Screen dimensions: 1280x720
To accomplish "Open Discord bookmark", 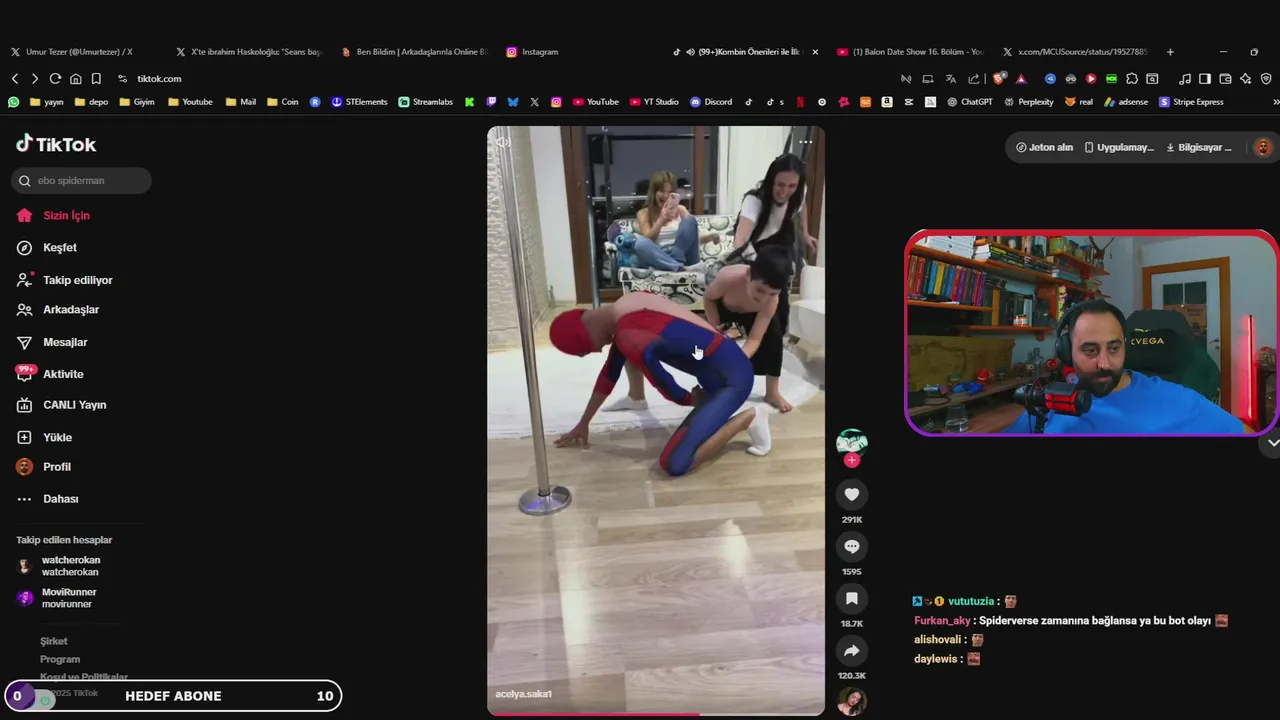I will [x=711, y=102].
